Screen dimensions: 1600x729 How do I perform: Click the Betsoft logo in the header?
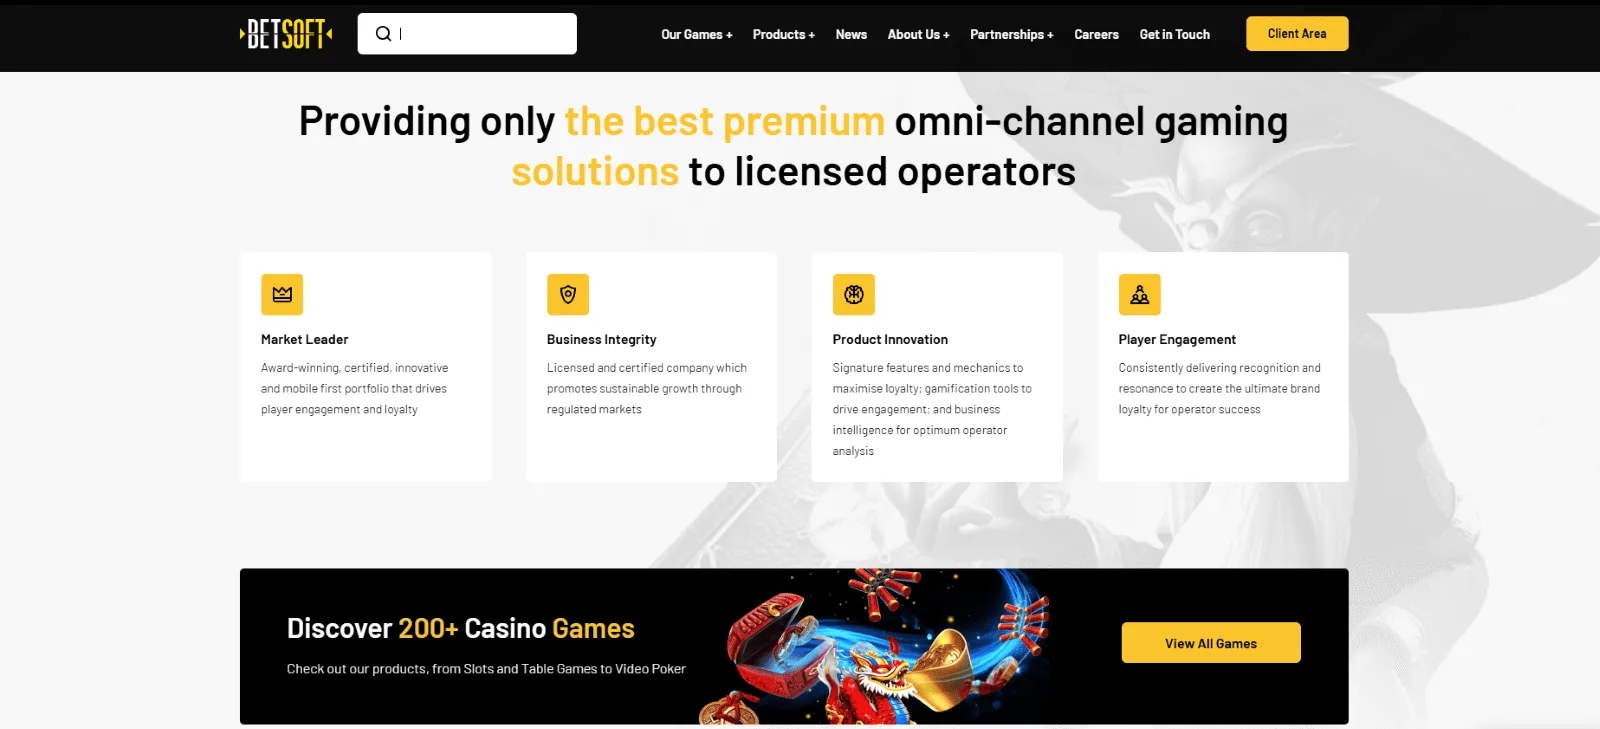[x=286, y=34]
